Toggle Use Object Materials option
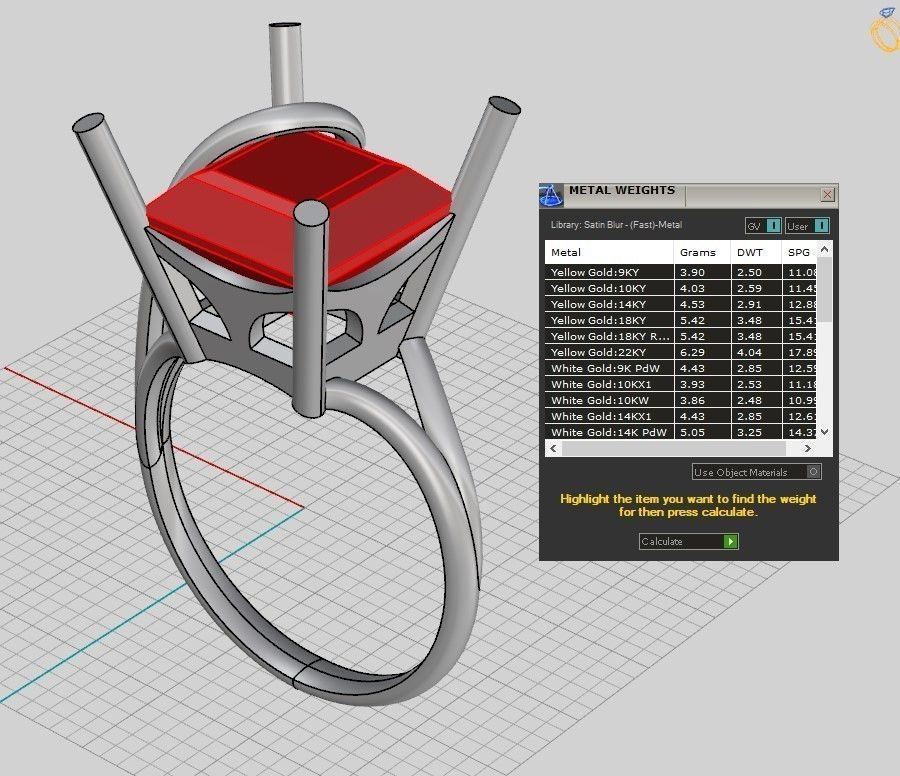This screenshot has height=776, width=900. (x=757, y=472)
